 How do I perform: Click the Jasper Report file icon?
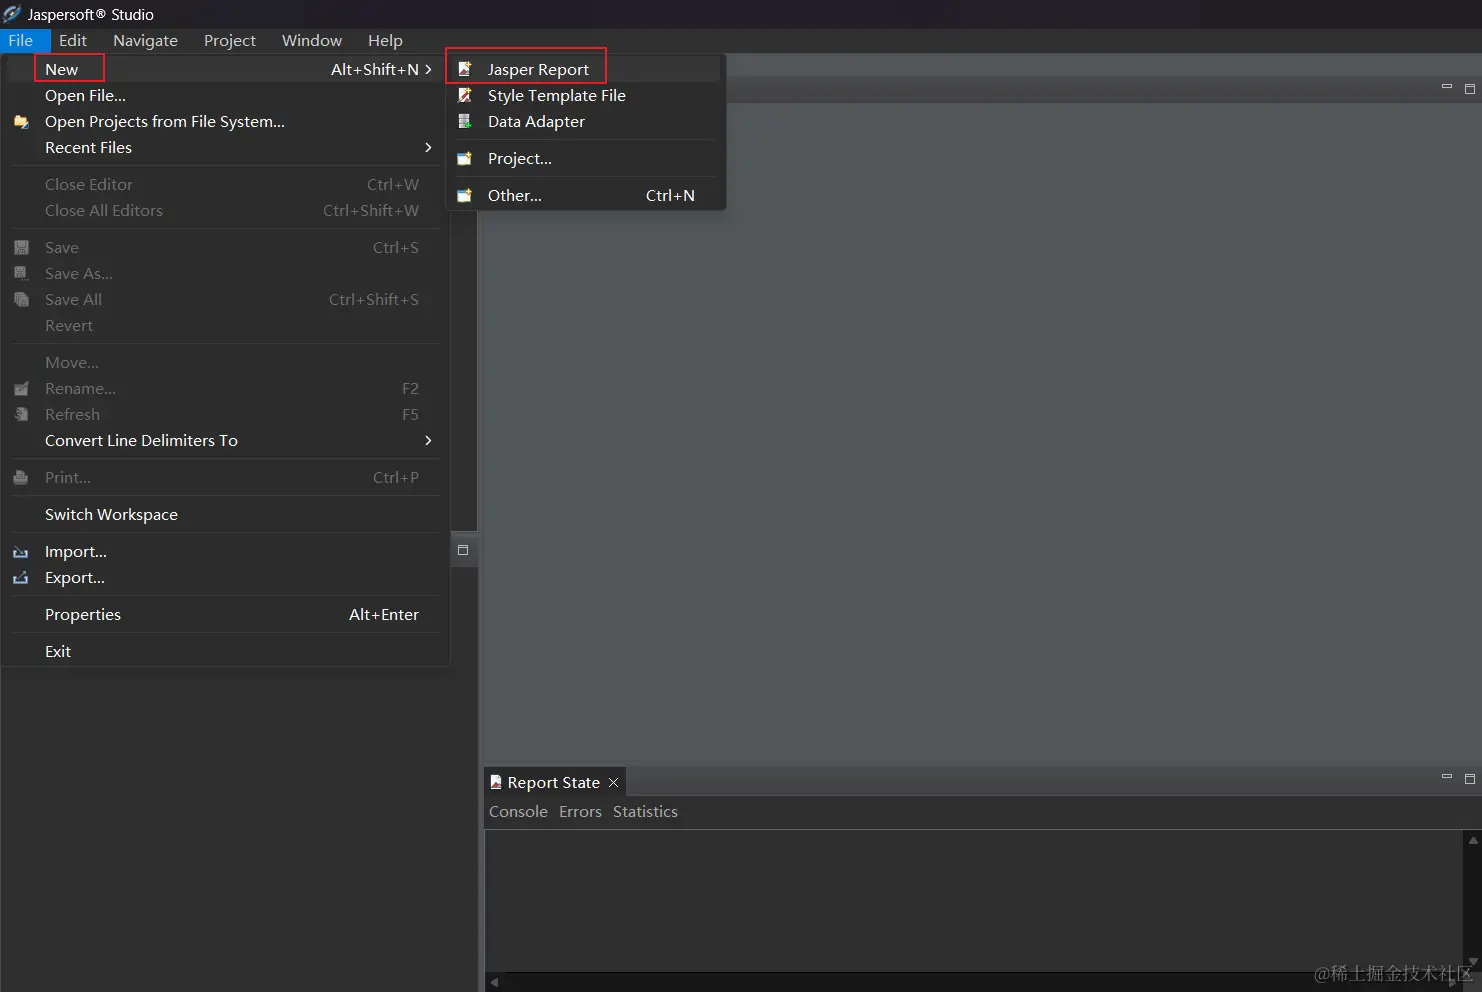[464, 69]
